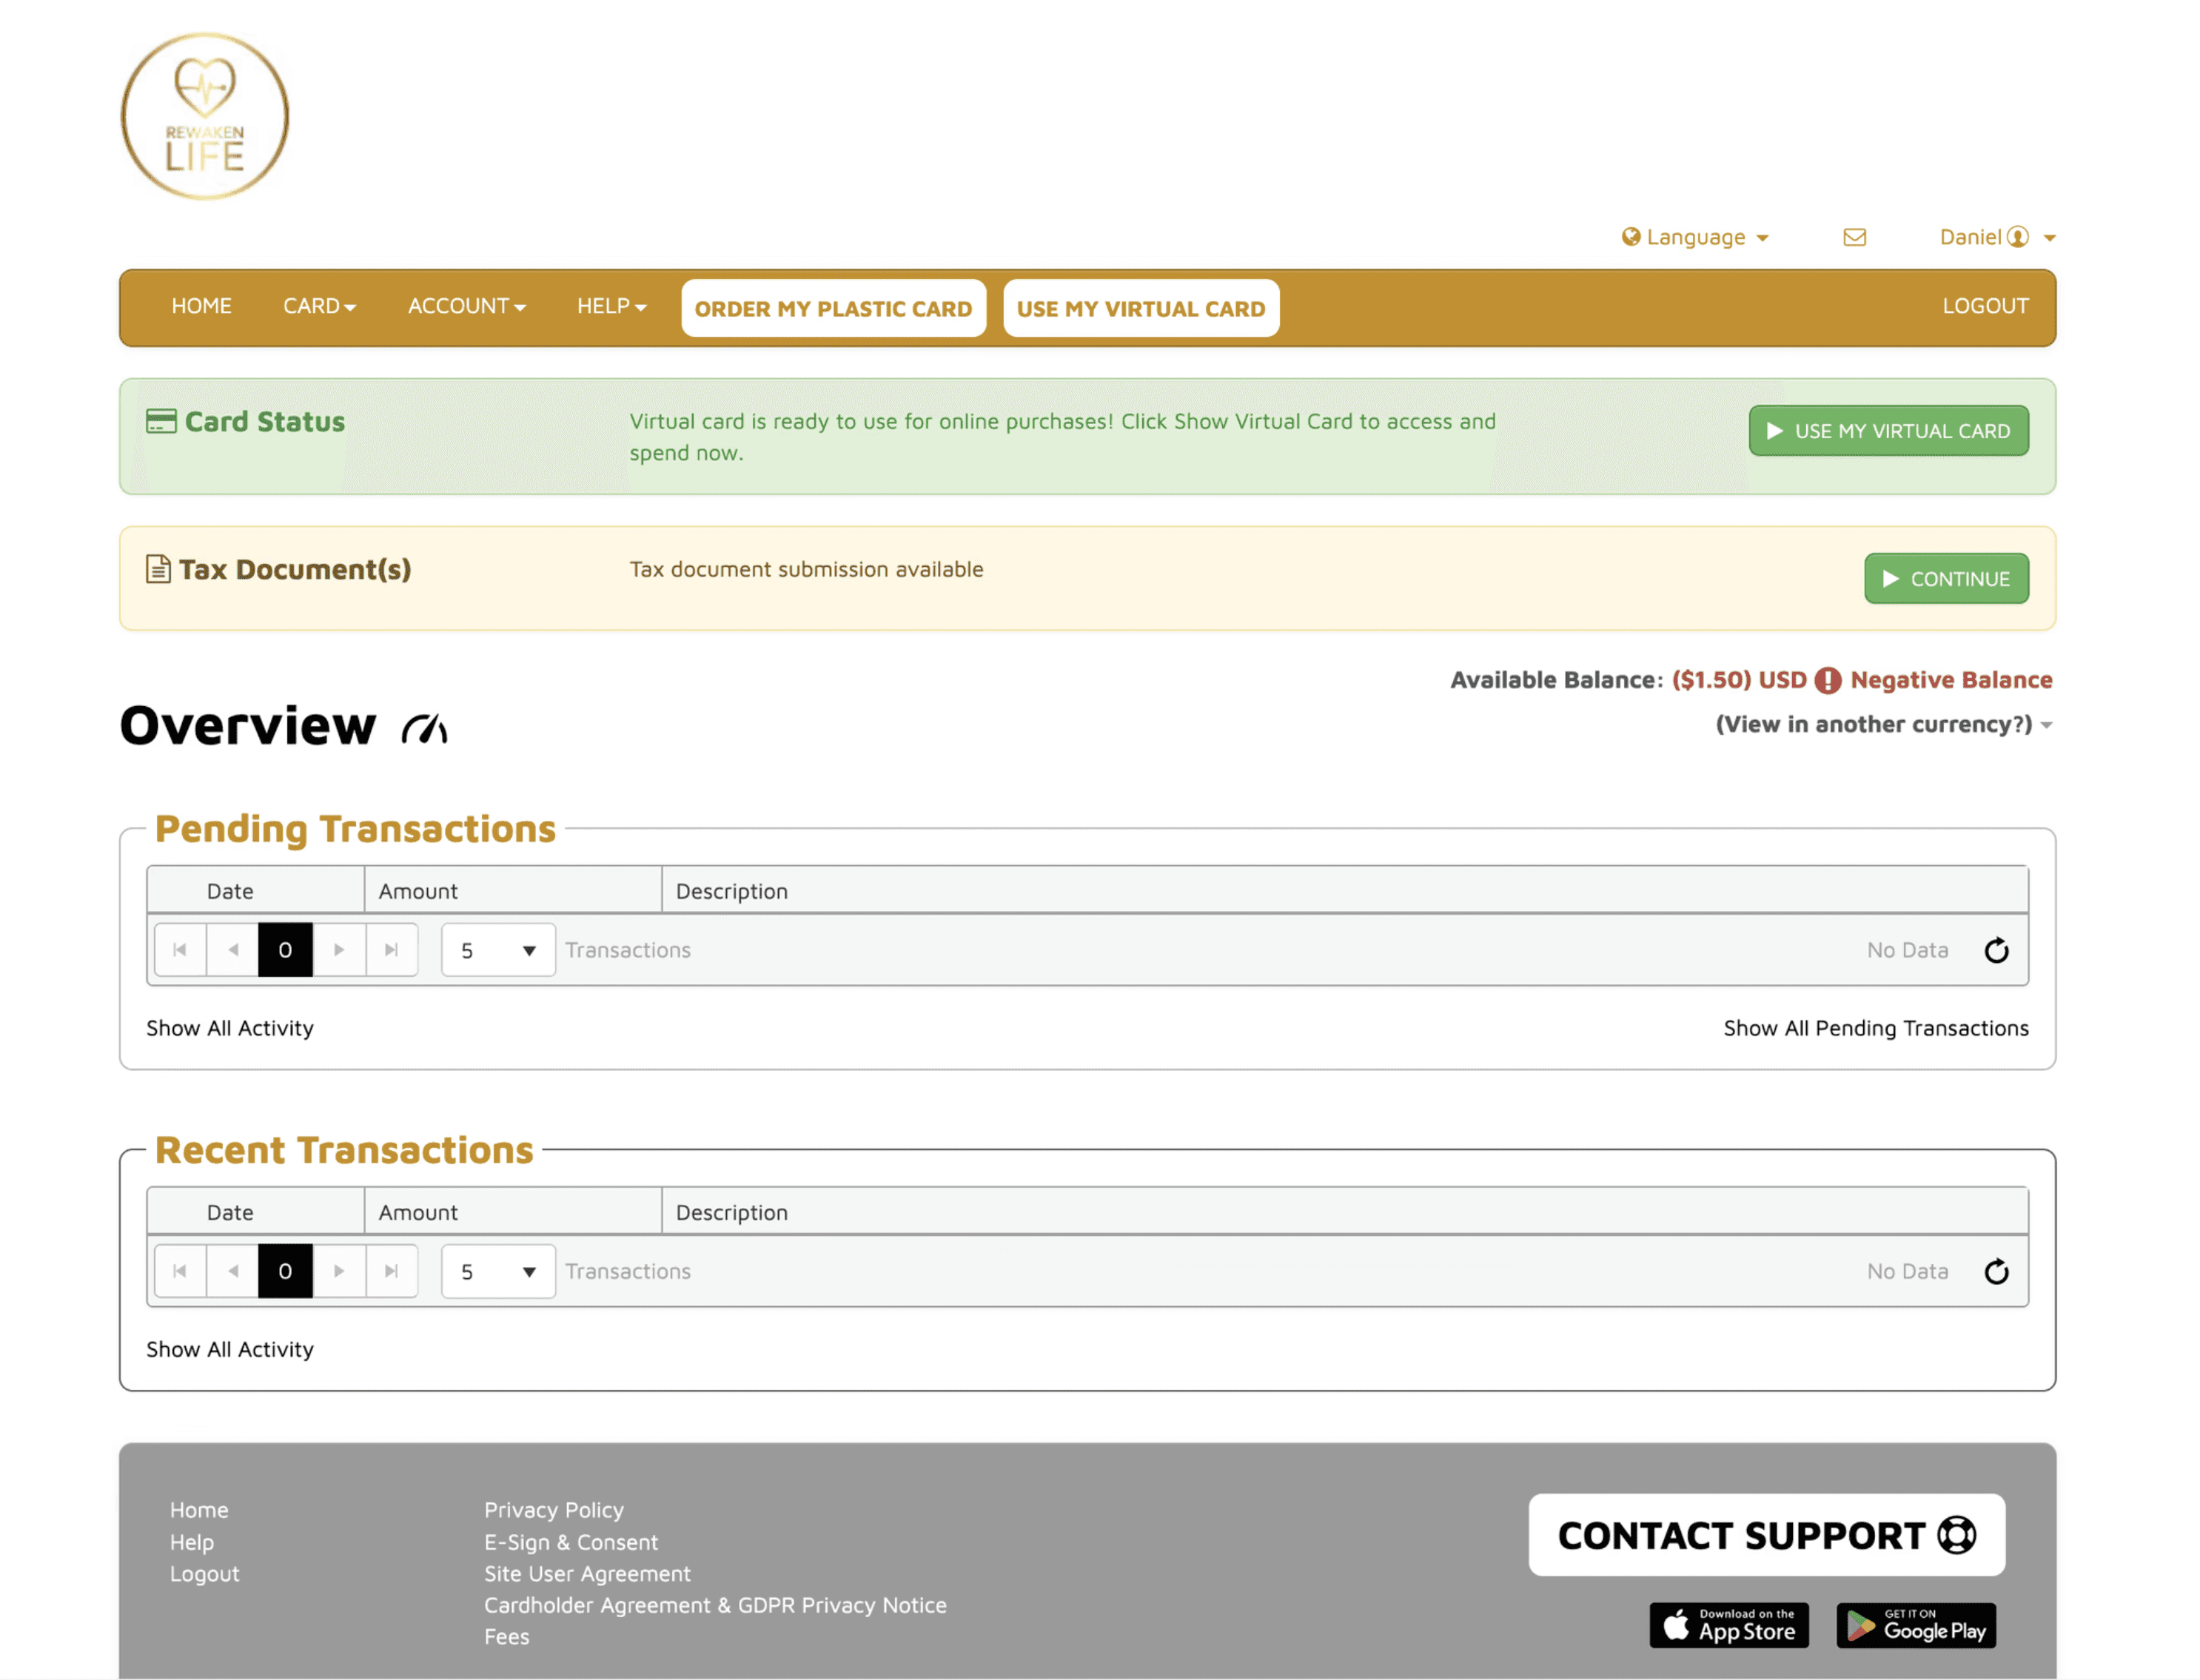This screenshot has height=1680, width=2200.
Task: Open the App Store download badge
Action: [x=1729, y=1625]
